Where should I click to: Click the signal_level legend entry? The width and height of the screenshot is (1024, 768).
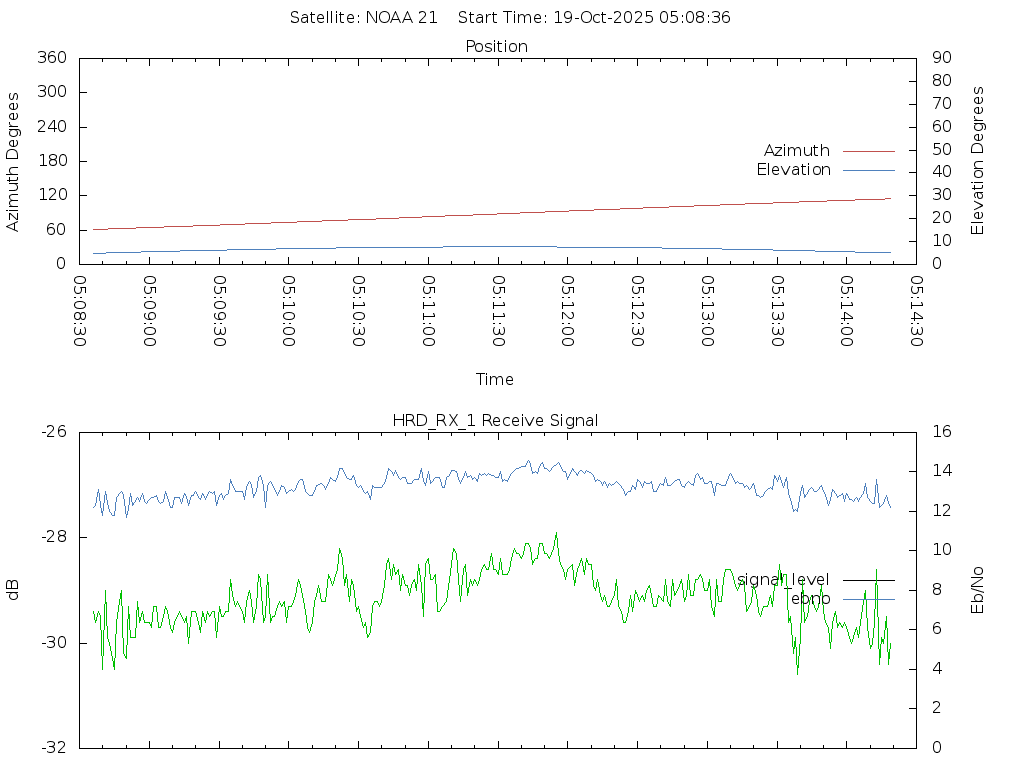(x=783, y=580)
